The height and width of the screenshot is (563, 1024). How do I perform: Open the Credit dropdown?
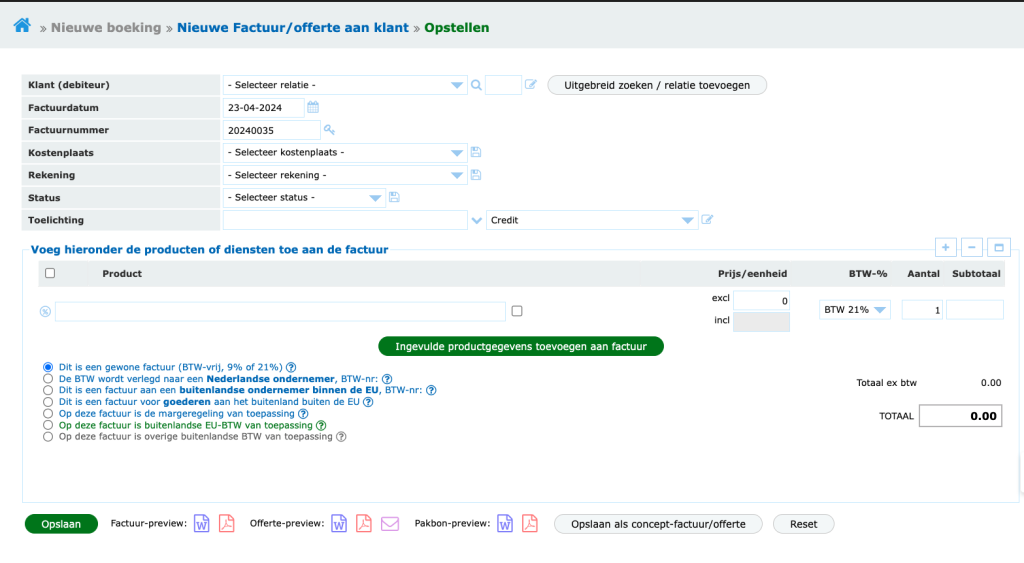(592, 220)
